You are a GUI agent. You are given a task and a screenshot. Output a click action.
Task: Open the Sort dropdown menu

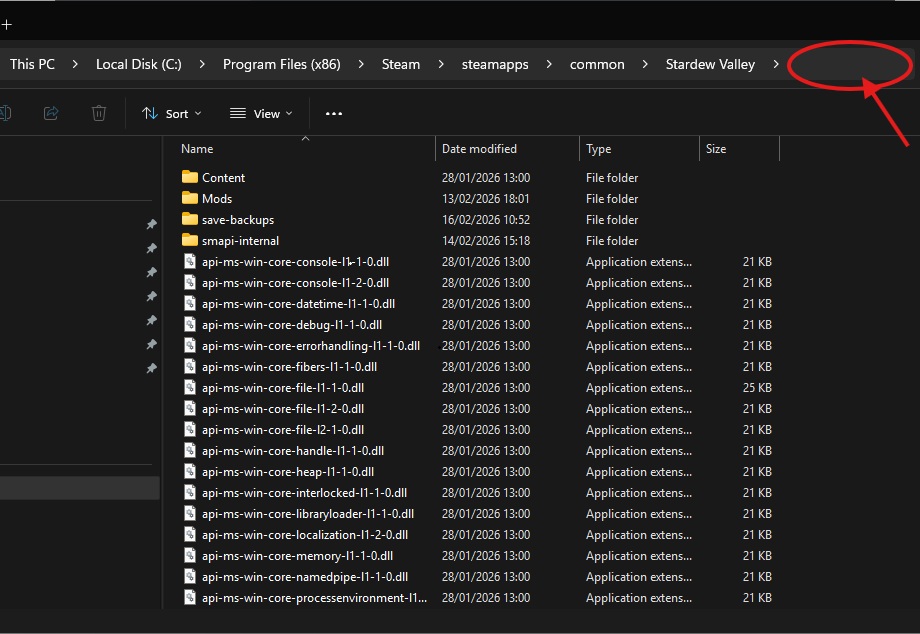172,114
